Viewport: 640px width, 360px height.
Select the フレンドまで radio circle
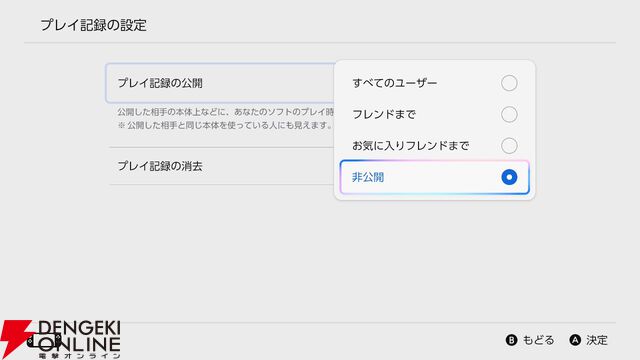pos(509,114)
